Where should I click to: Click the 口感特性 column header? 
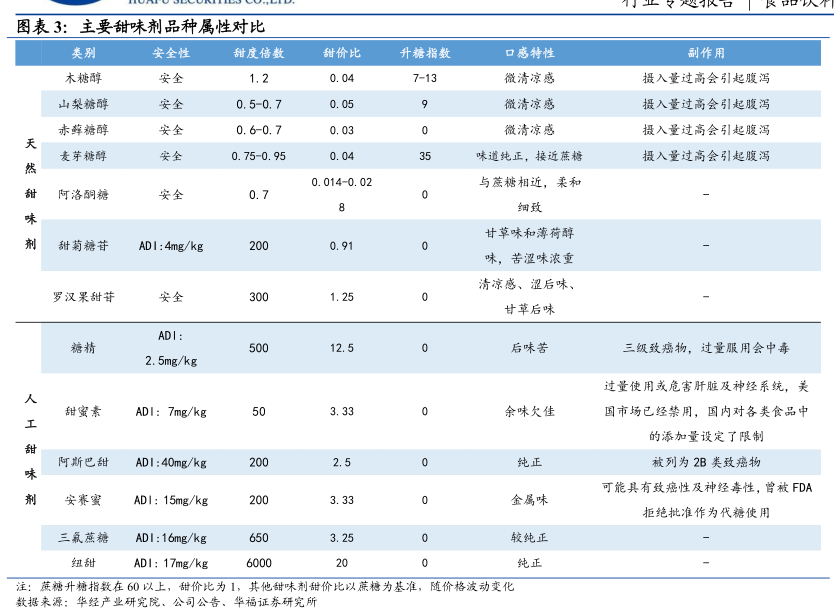529,52
